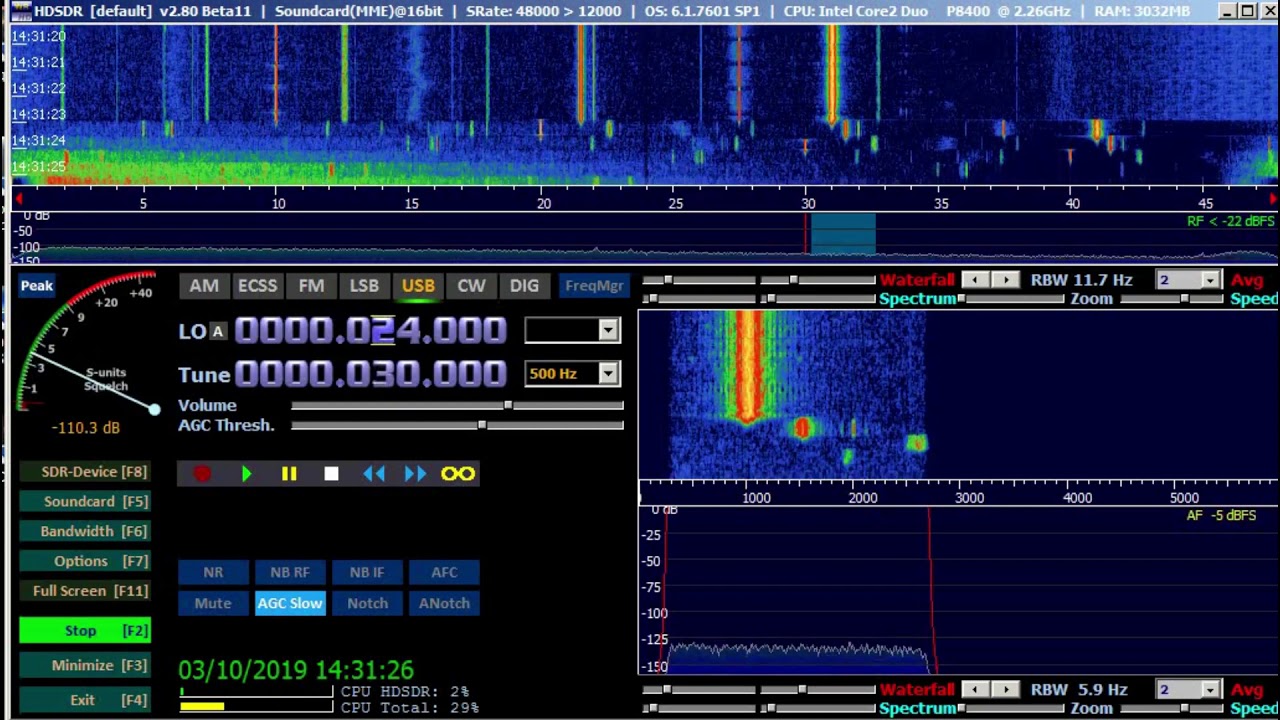Image resolution: width=1280 pixels, height=720 pixels.
Task: Enable NR noise reduction
Action: click(213, 572)
